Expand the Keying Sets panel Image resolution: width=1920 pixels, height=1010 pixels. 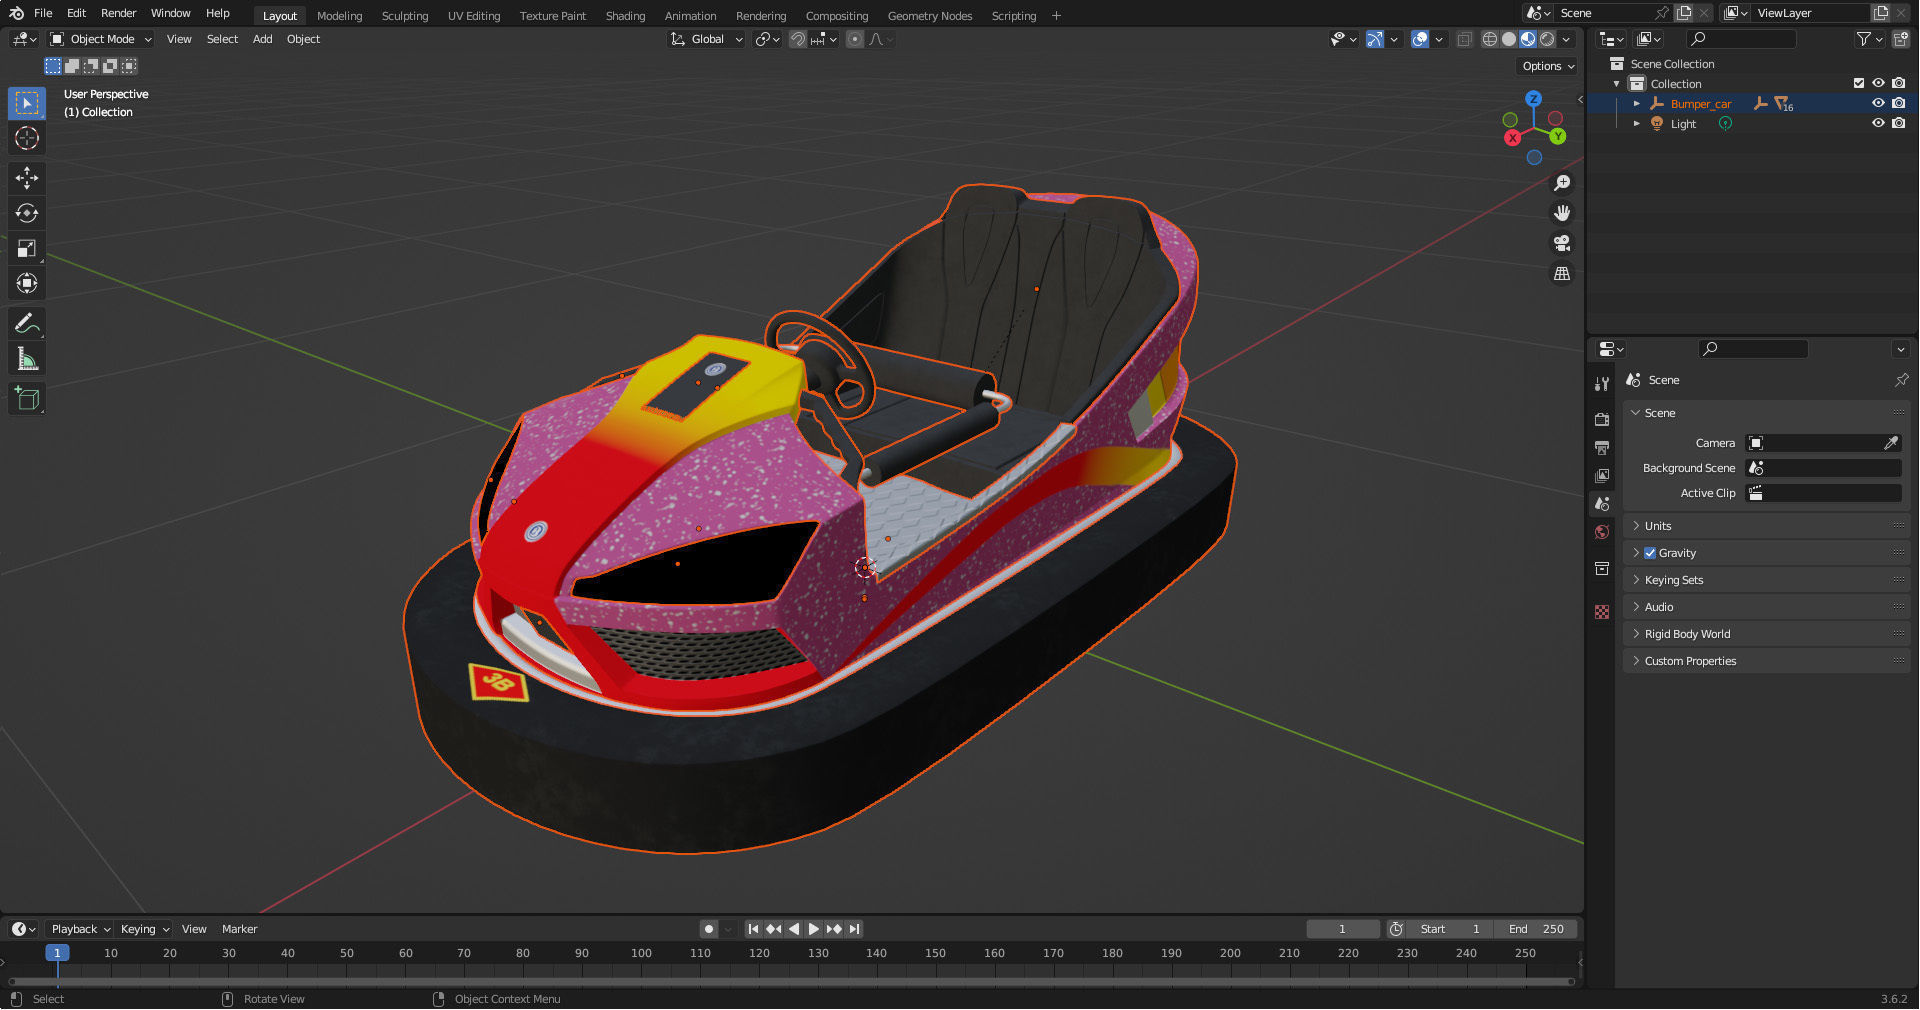pos(1766,580)
